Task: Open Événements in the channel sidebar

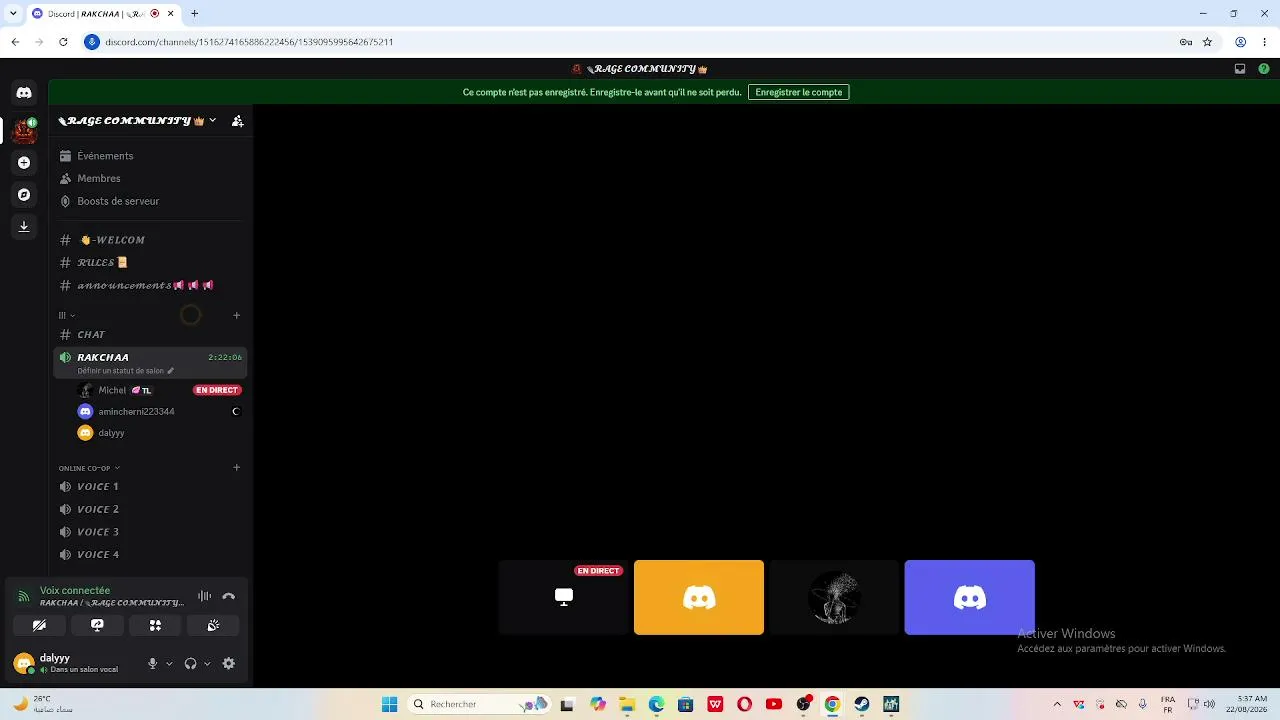Action: [x=150, y=156]
